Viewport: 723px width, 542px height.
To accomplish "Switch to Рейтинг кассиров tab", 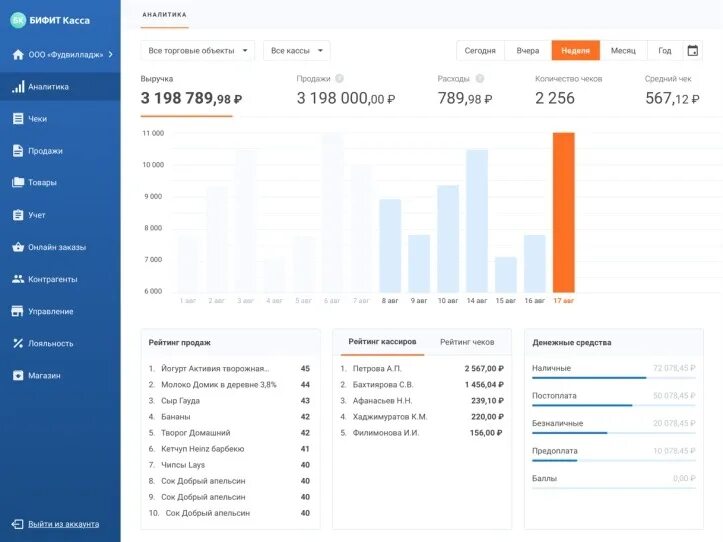I will [x=382, y=342].
